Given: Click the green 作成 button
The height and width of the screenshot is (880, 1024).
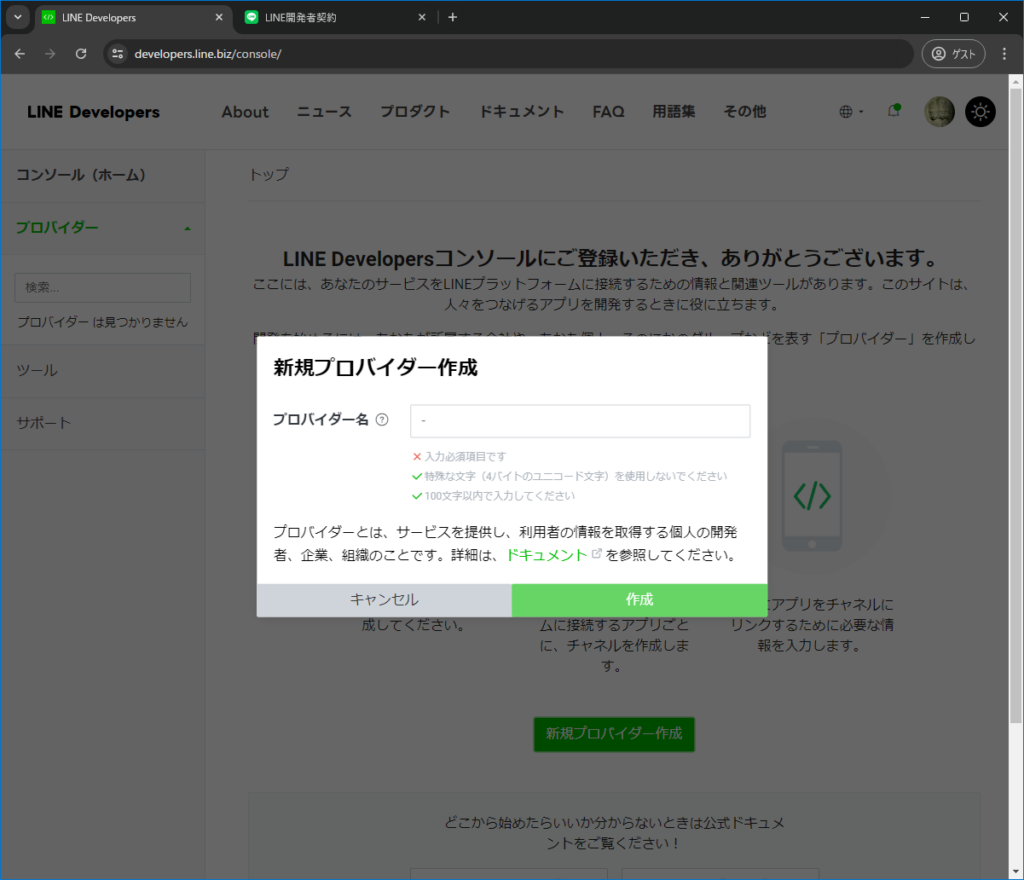Looking at the screenshot, I should pos(639,600).
